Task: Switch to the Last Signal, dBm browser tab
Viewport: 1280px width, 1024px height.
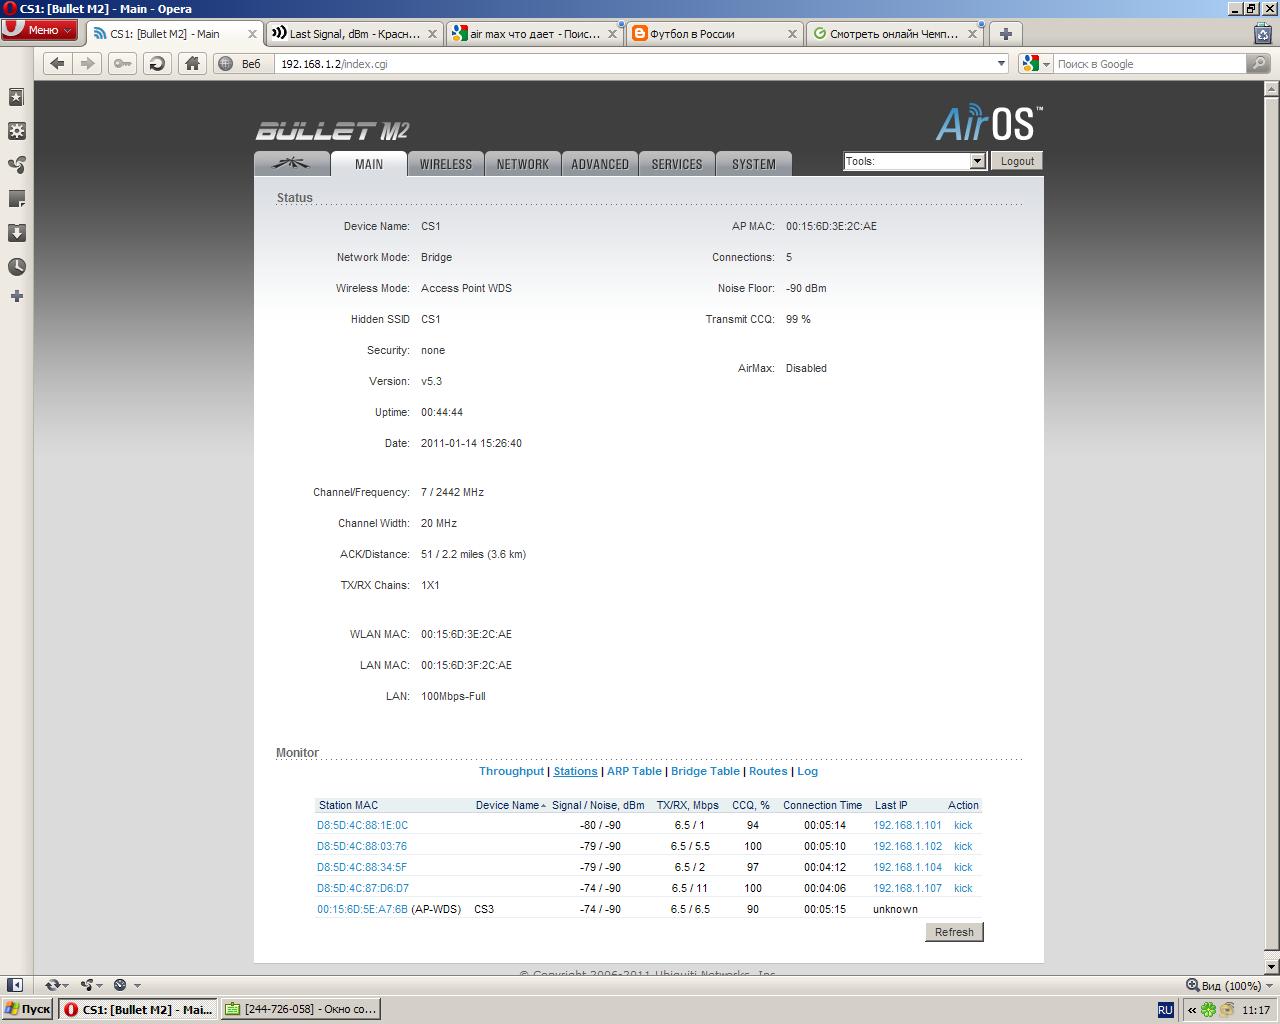Action: (x=354, y=34)
